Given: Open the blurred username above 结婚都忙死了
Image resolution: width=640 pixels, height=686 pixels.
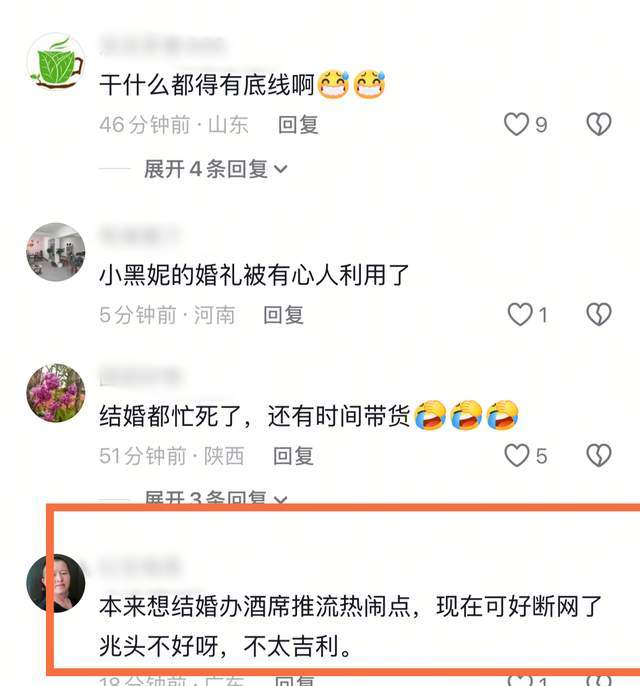Looking at the screenshot, I should pos(141,376).
